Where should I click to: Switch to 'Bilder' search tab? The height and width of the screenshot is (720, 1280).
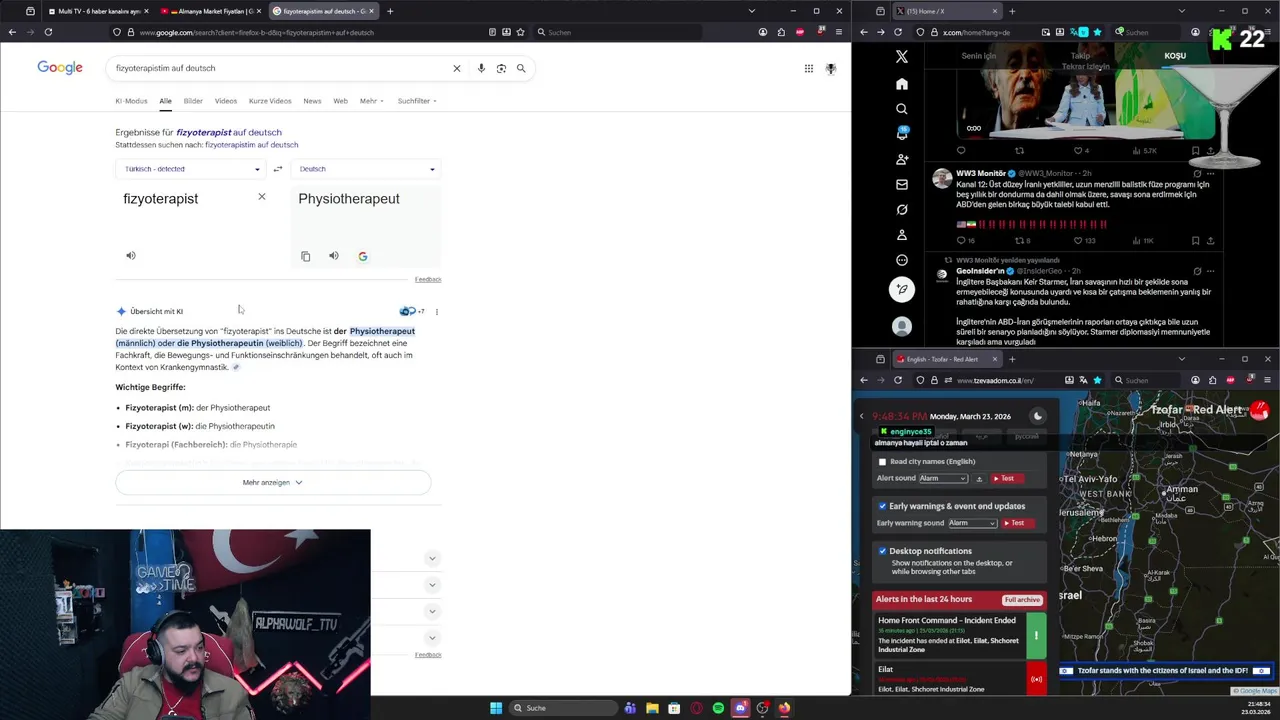193,101
